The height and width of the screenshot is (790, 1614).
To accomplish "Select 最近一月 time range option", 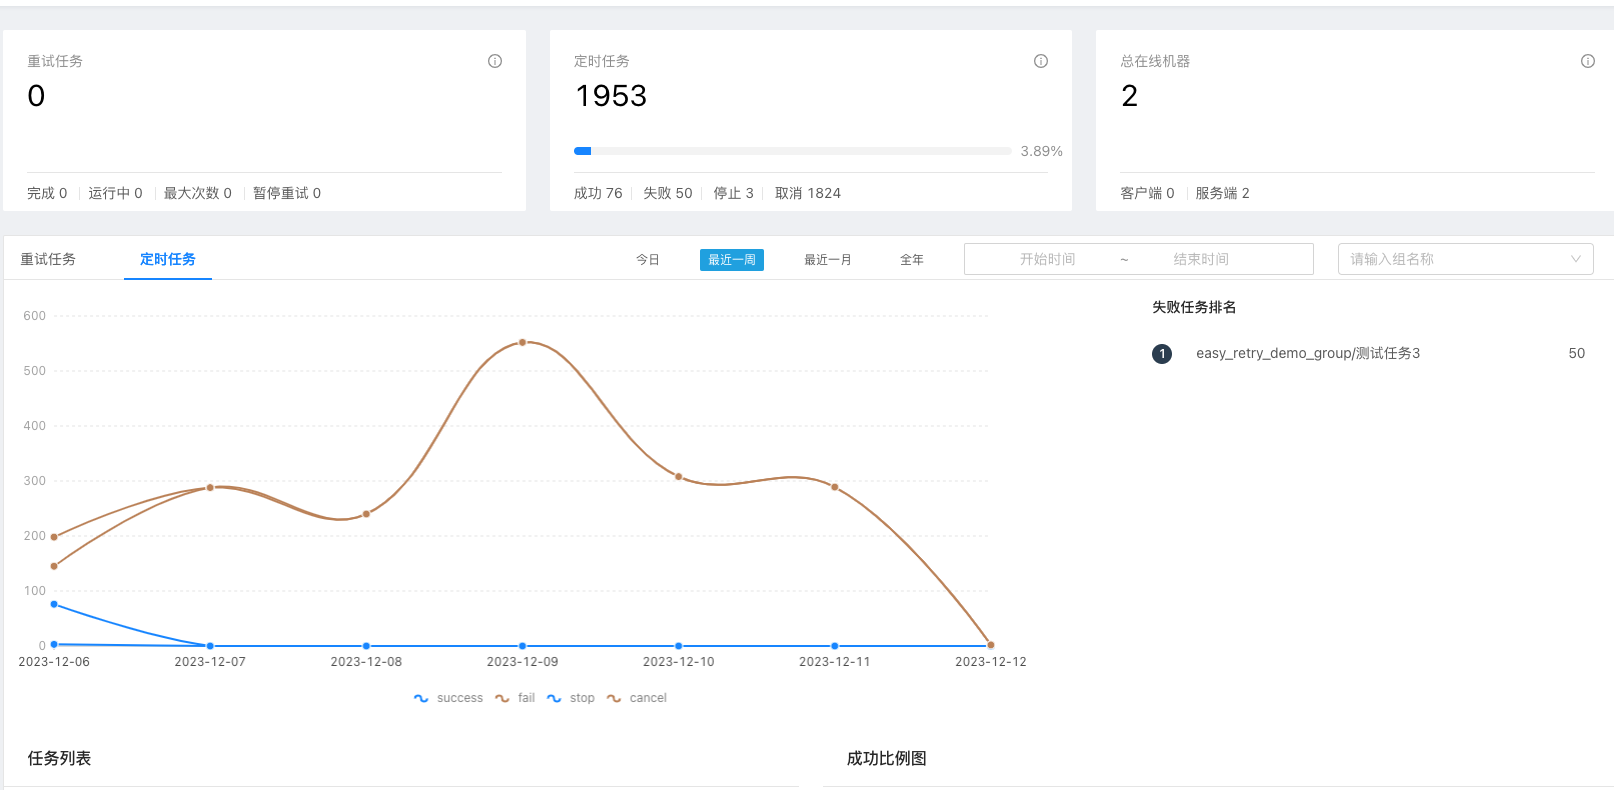I will (x=828, y=260).
